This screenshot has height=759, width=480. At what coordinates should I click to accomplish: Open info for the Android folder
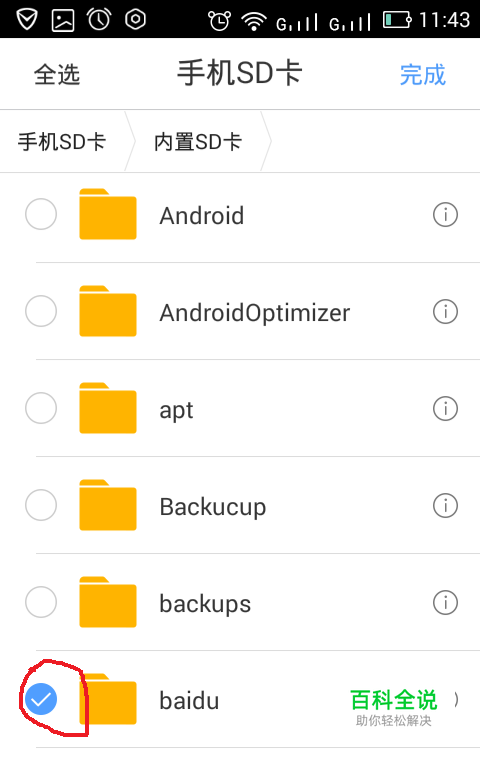coord(445,214)
